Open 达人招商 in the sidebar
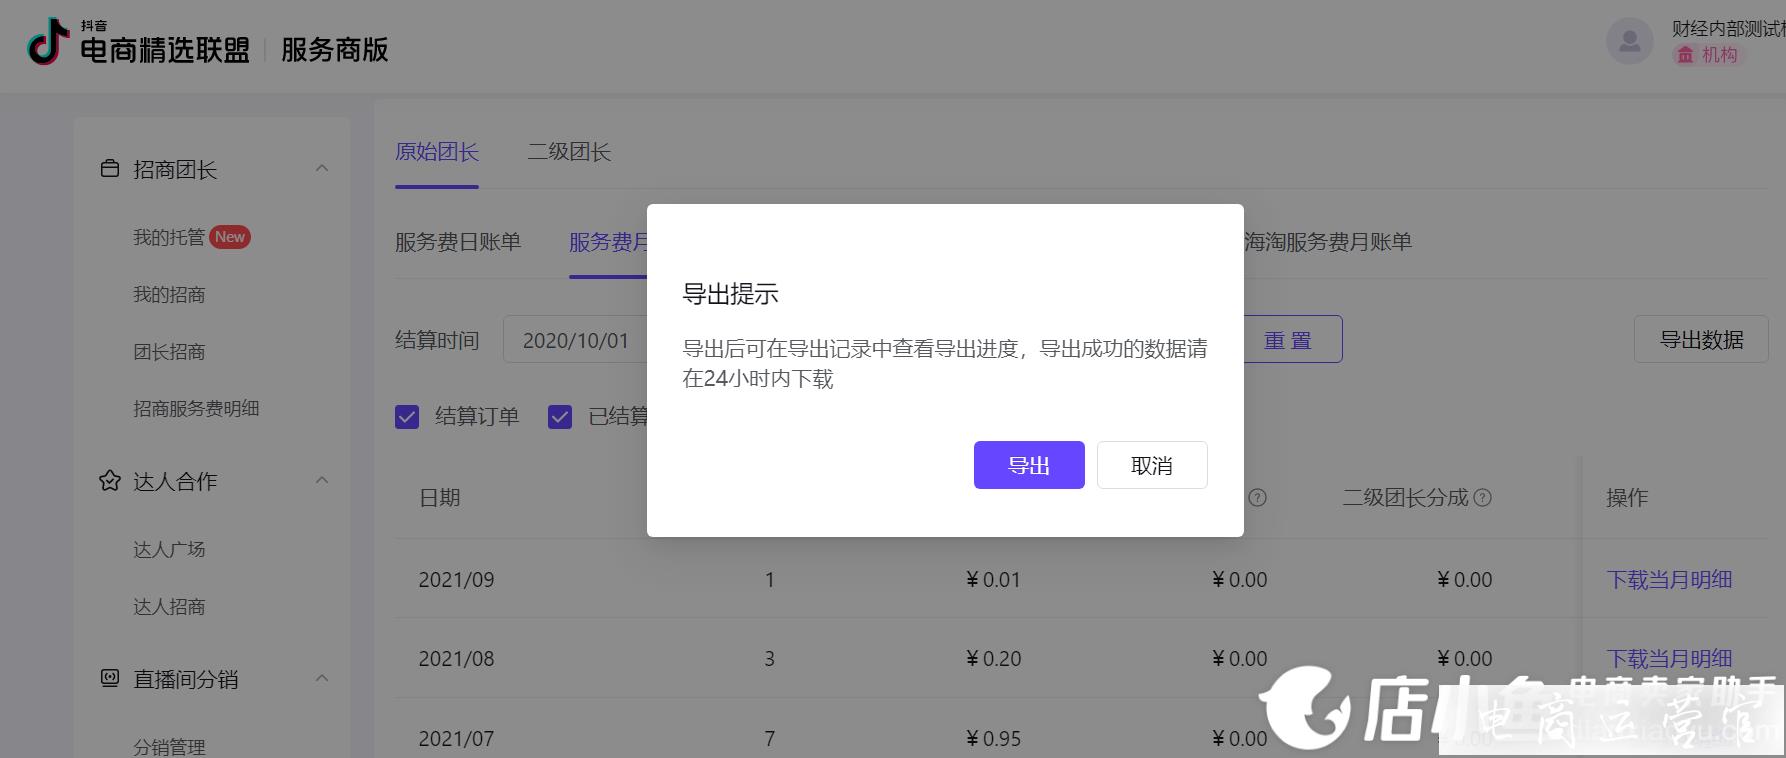The height and width of the screenshot is (758, 1786). [169, 607]
